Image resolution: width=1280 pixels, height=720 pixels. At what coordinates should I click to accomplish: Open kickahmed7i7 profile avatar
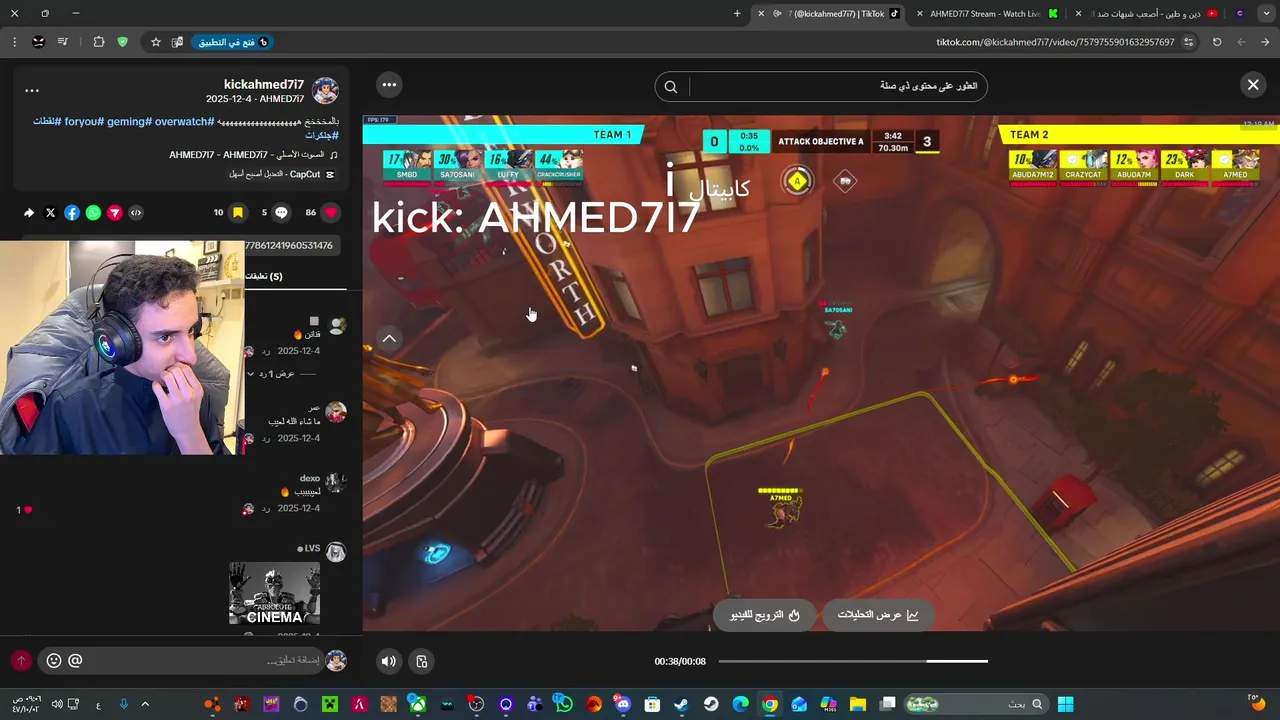325,90
